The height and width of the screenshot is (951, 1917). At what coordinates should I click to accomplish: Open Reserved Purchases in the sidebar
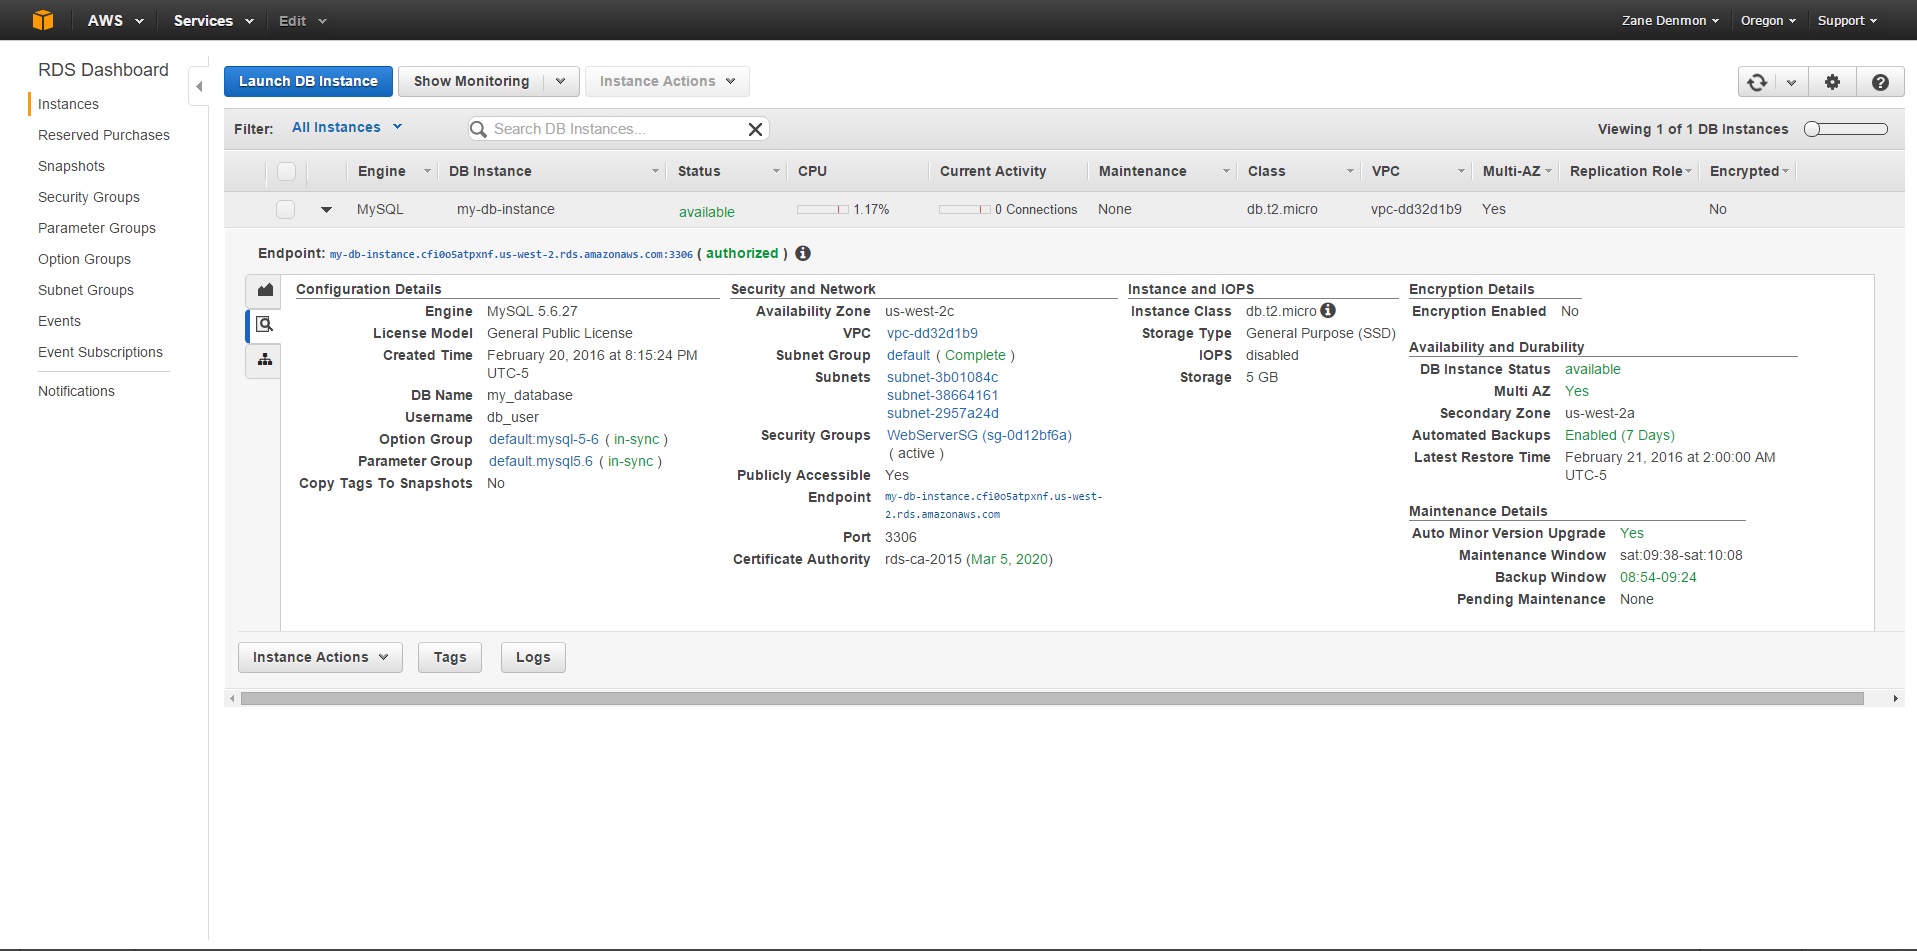tap(104, 135)
